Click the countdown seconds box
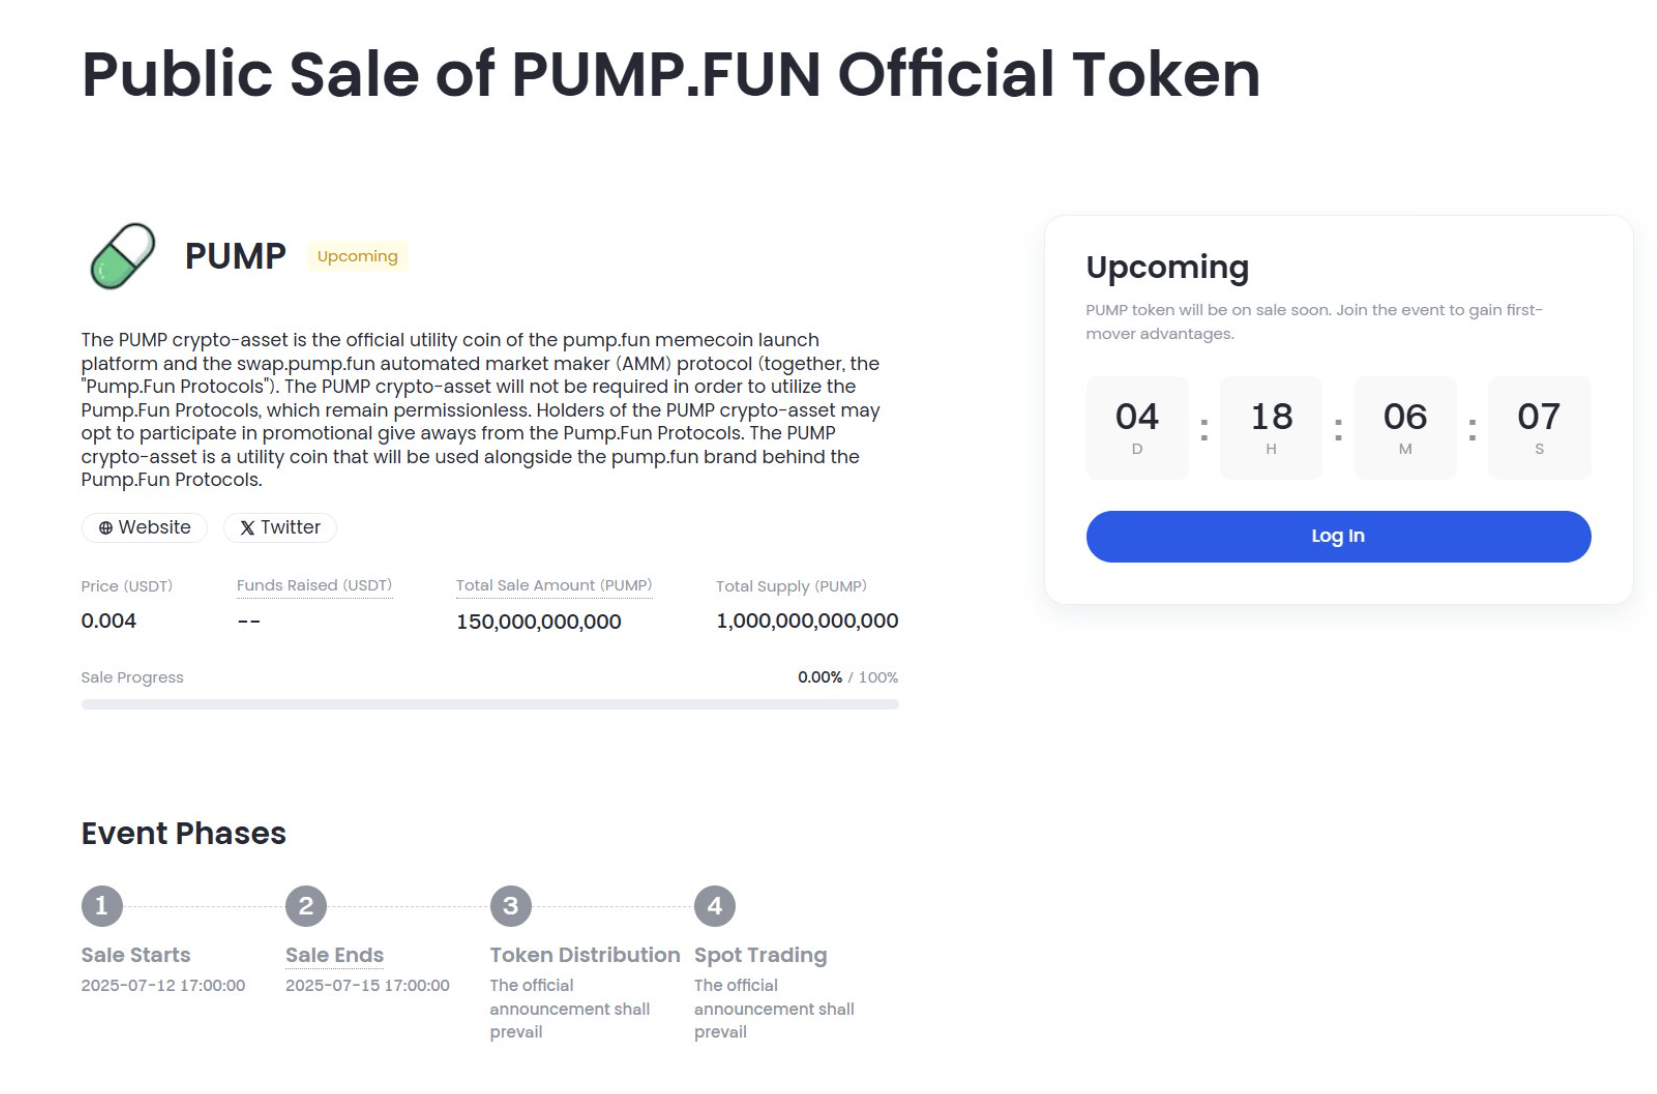Screen dimensions: 1657x1094 click(1539, 427)
